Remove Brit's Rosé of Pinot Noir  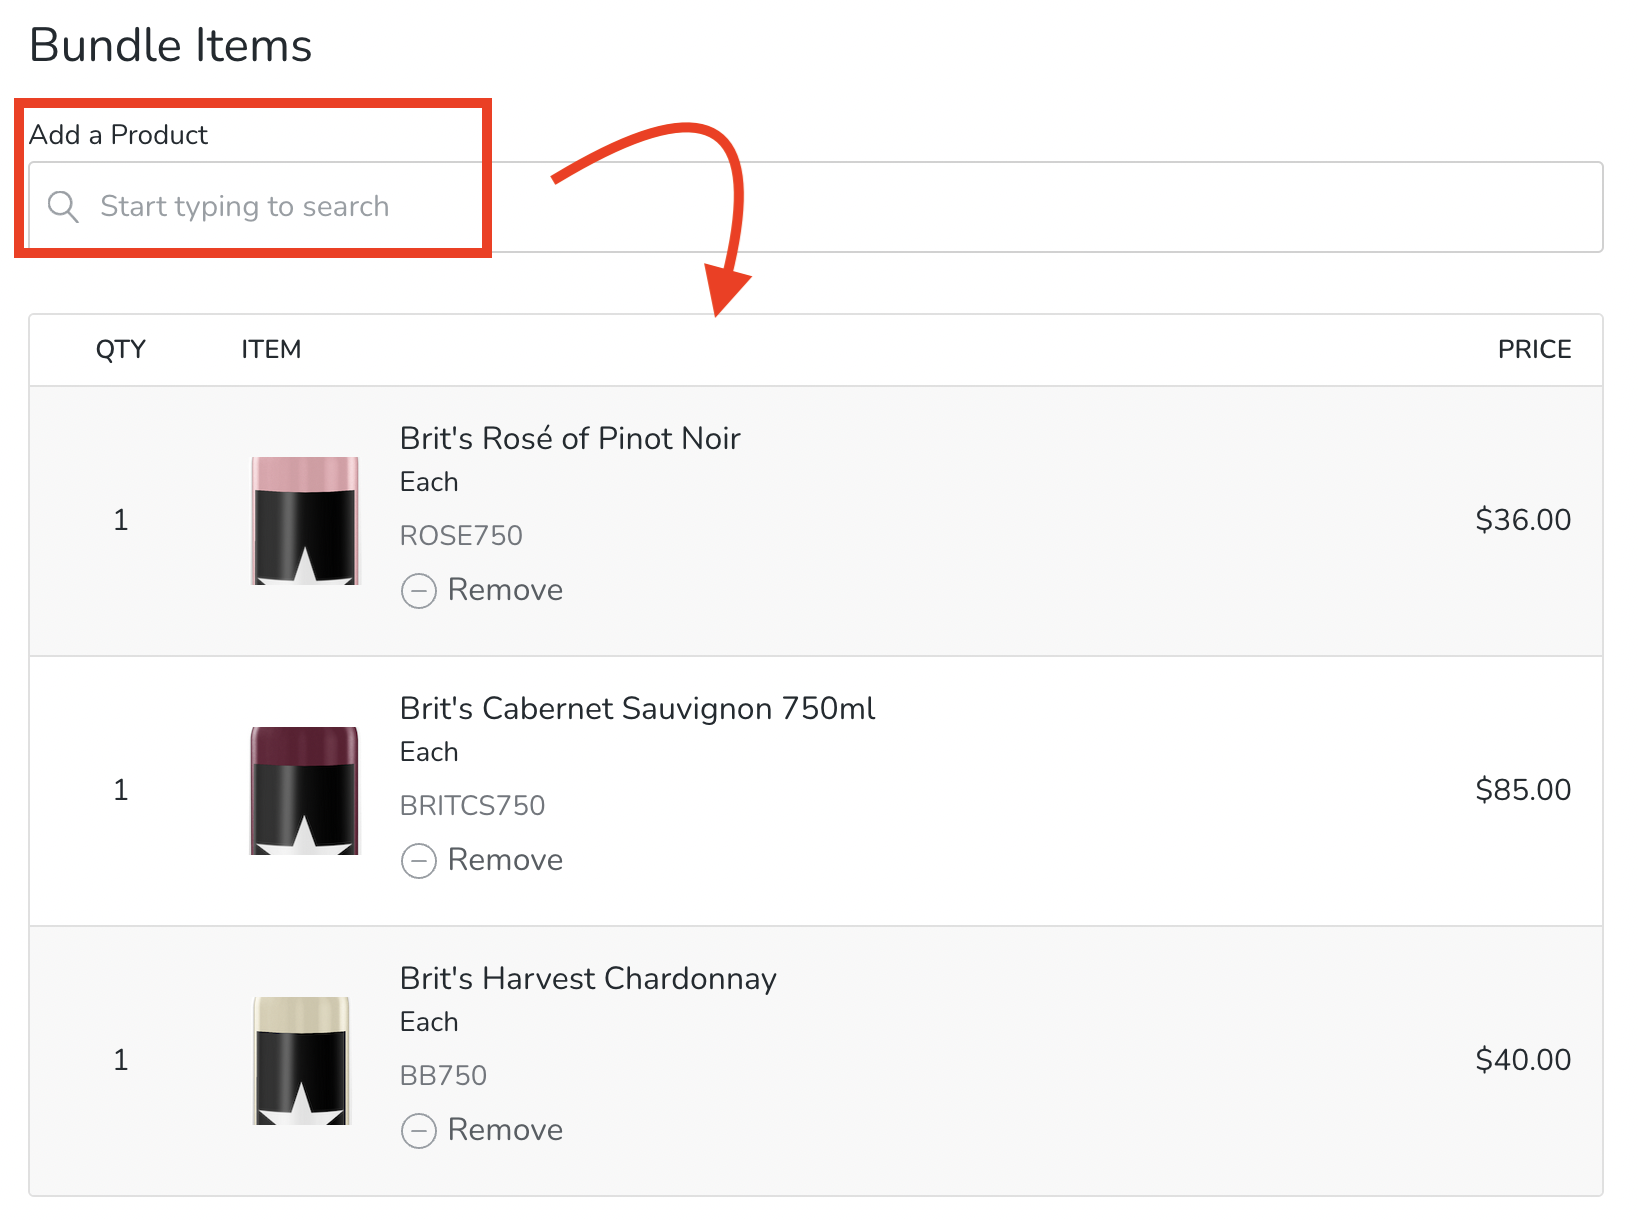tap(505, 591)
